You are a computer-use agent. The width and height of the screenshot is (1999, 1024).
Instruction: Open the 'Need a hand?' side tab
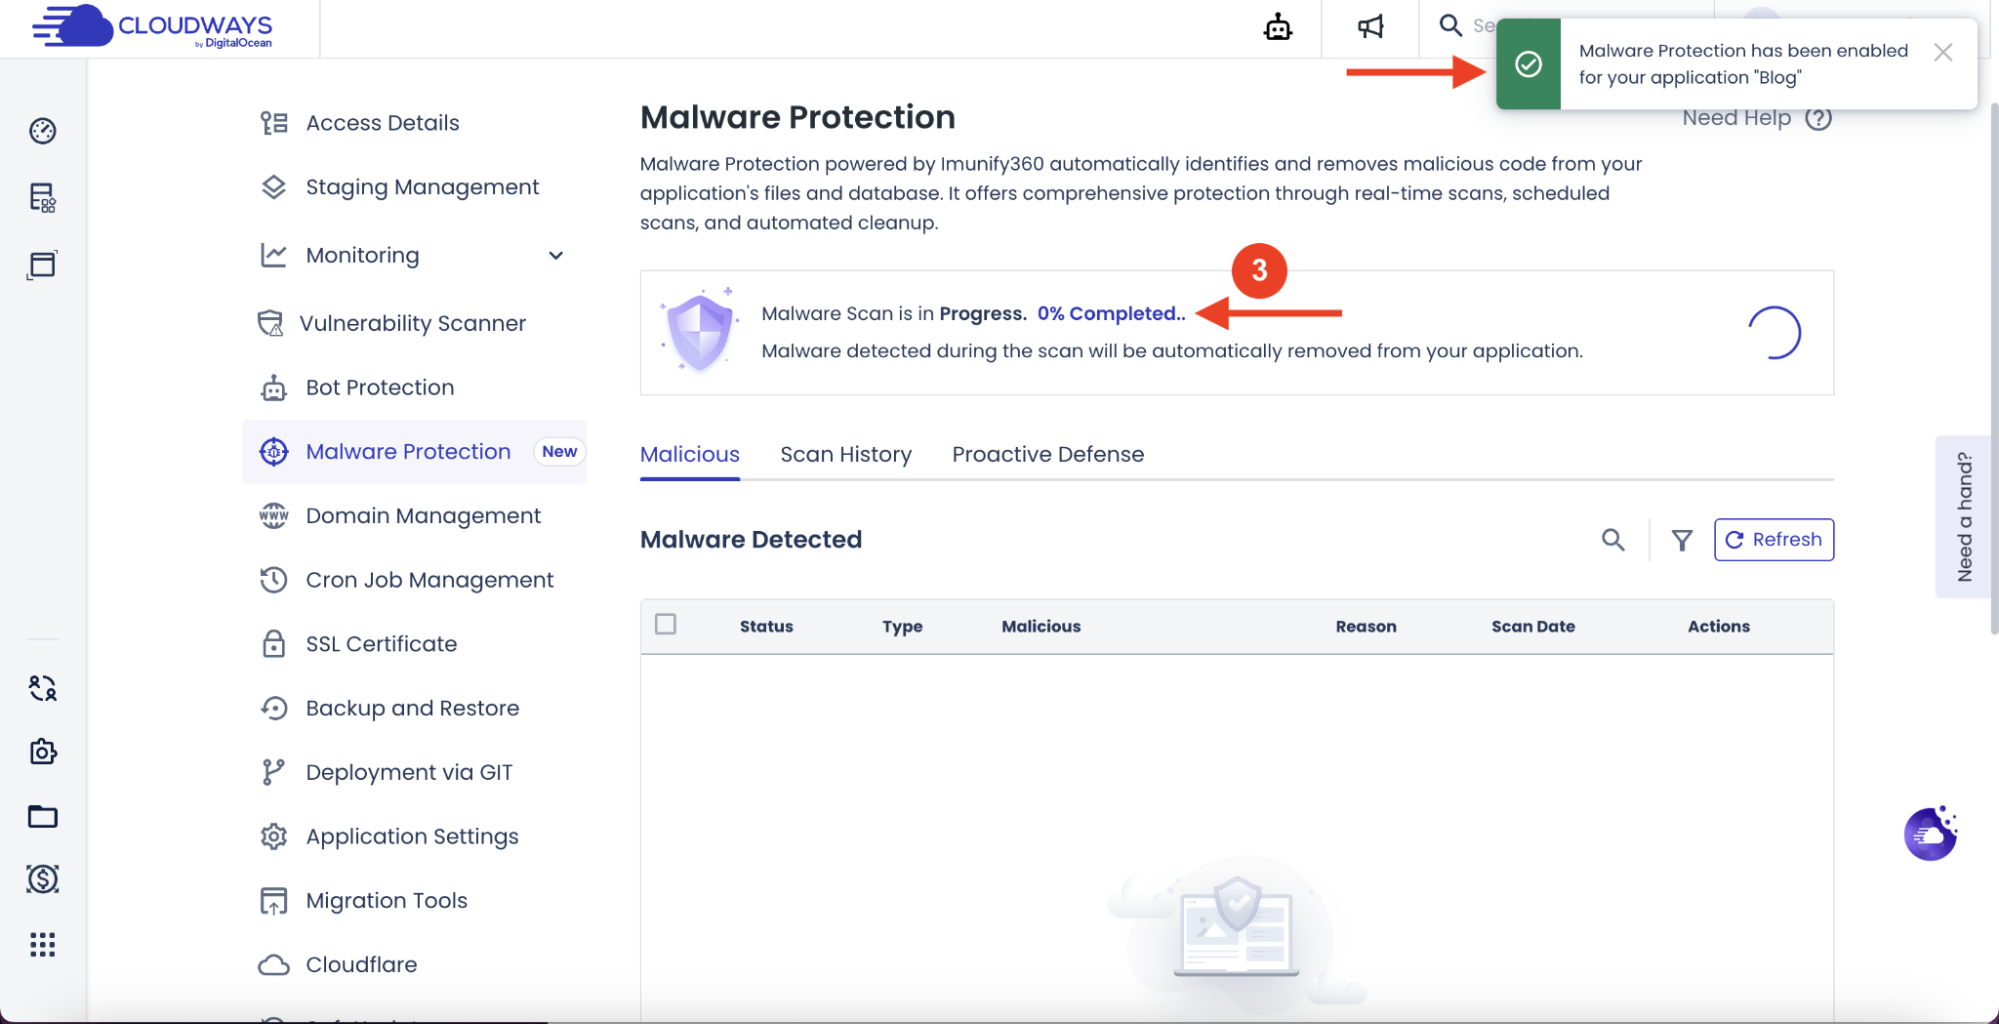[x=1964, y=517]
